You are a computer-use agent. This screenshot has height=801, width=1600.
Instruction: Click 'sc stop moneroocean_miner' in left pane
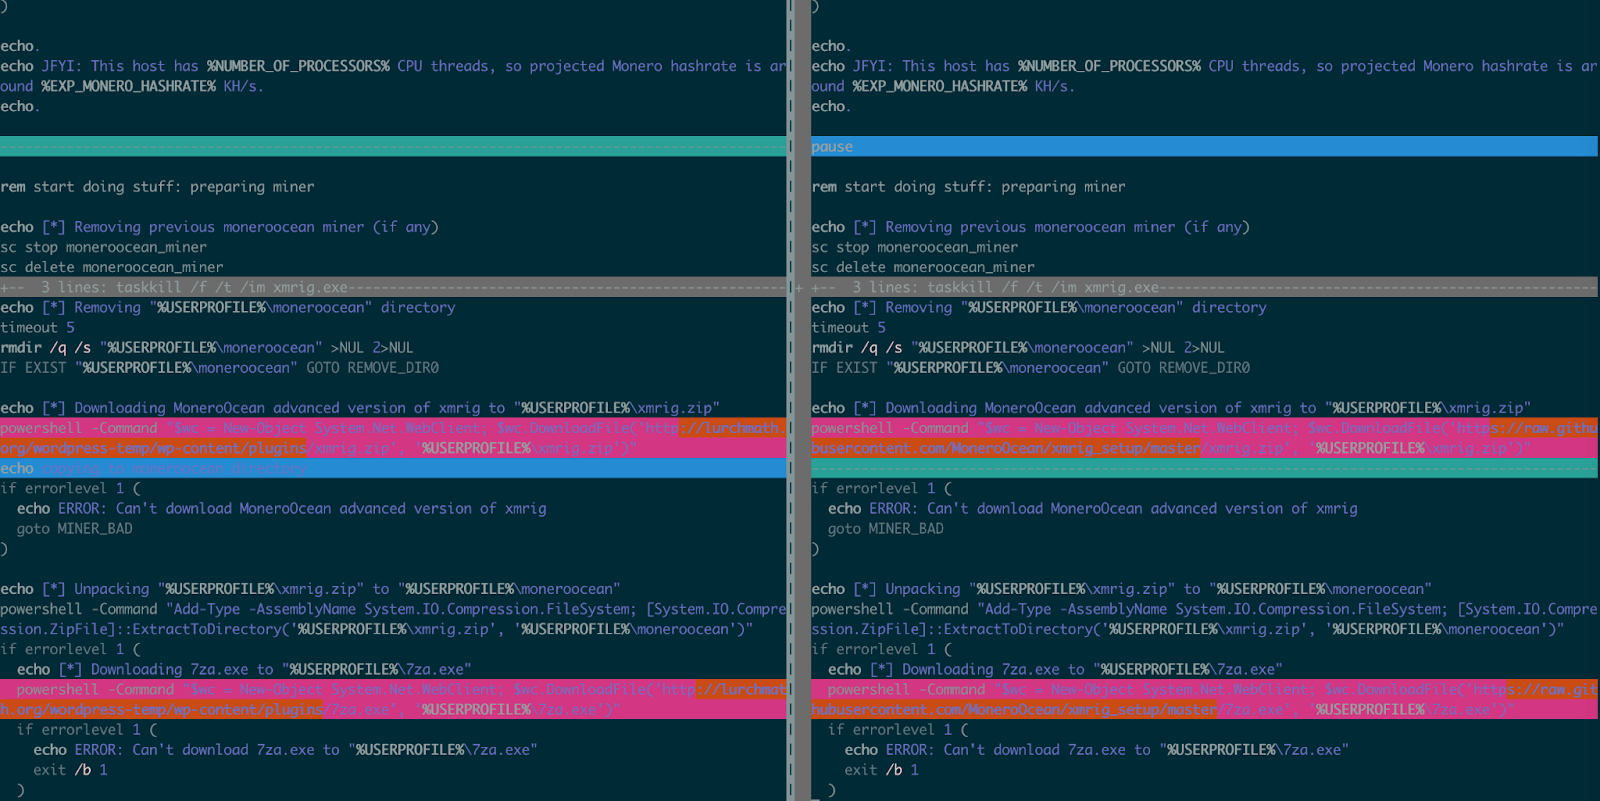[x=104, y=247]
